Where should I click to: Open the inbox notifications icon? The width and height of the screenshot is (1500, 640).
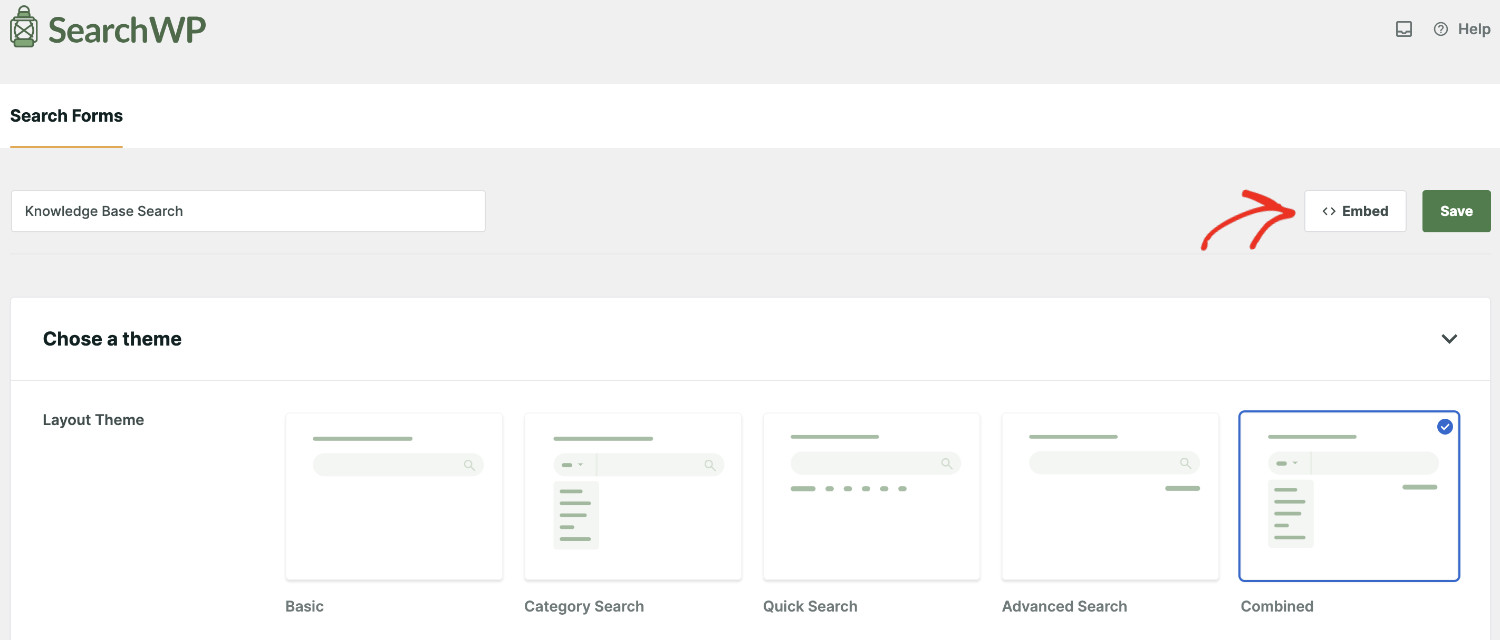tap(1403, 29)
